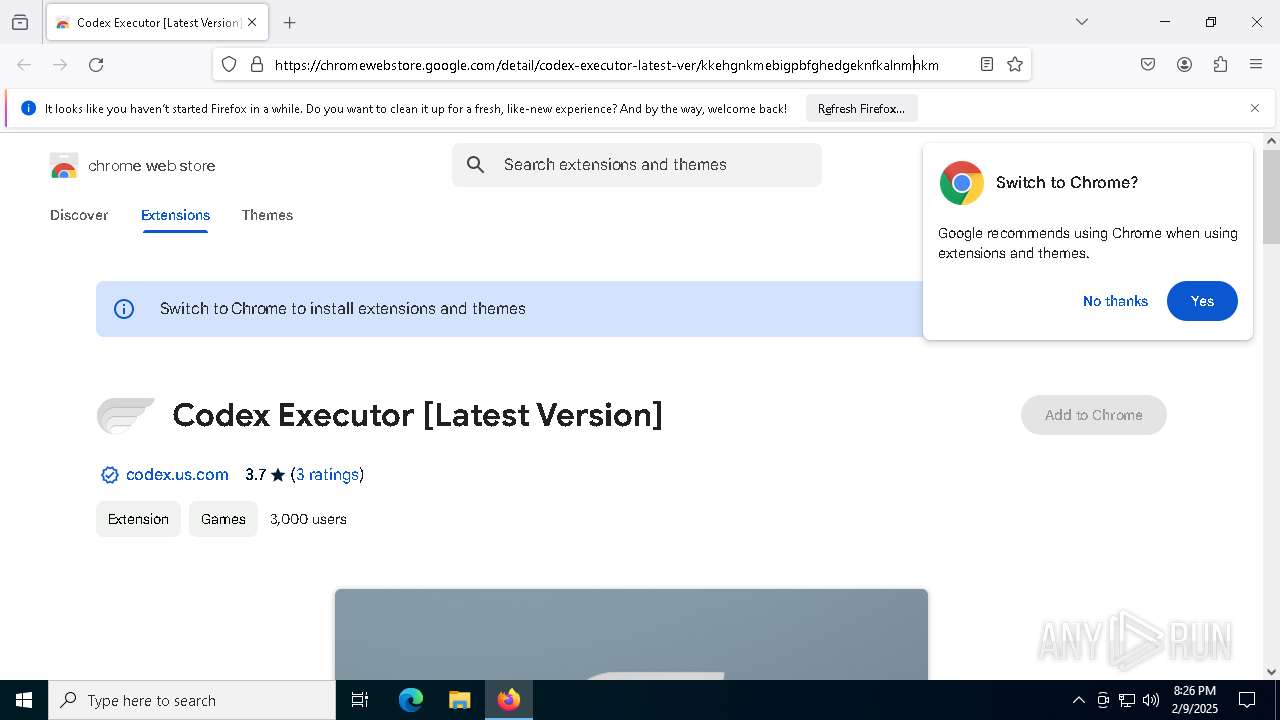Go forward one page

click(x=60, y=64)
